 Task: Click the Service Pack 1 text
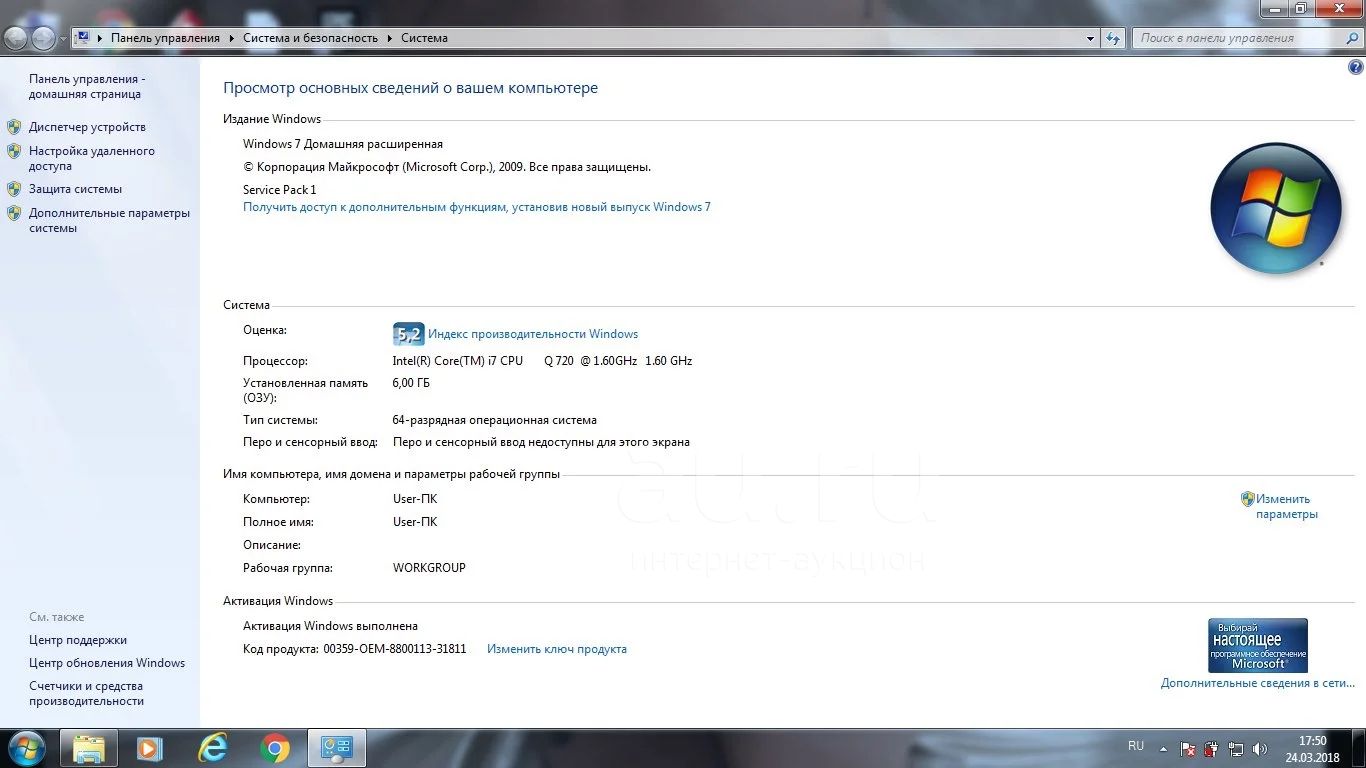280,190
